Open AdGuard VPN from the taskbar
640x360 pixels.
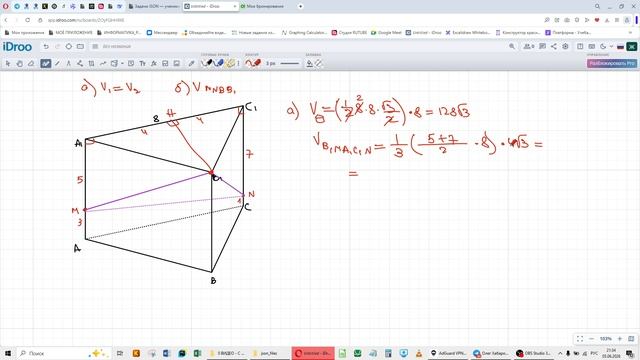tap(449, 353)
